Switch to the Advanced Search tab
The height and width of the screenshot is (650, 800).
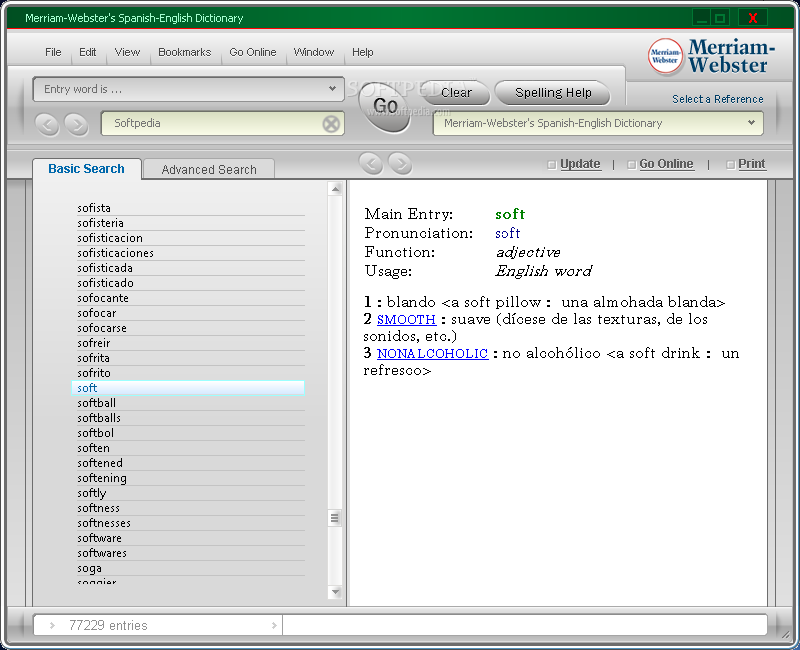click(209, 169)
